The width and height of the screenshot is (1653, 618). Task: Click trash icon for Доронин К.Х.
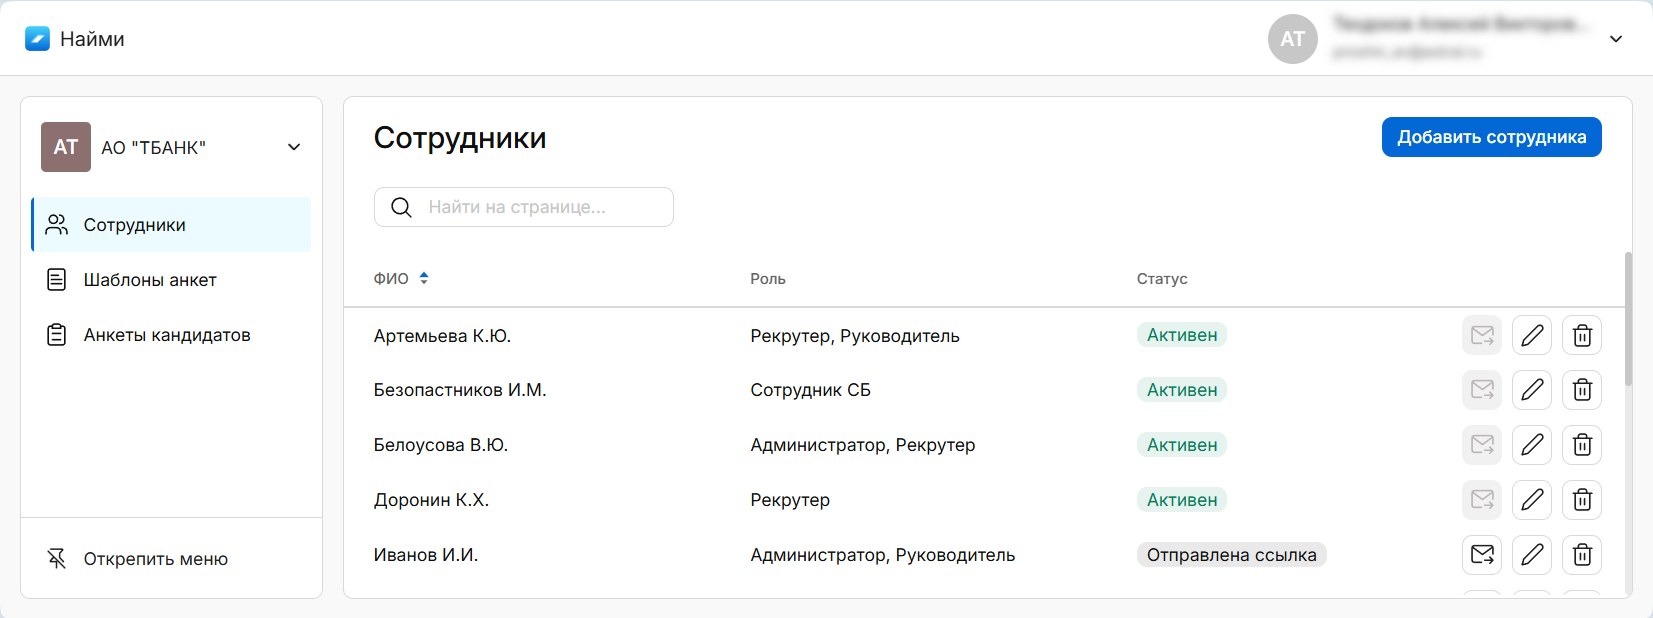pyautogui.click(x=1581, y=500)
